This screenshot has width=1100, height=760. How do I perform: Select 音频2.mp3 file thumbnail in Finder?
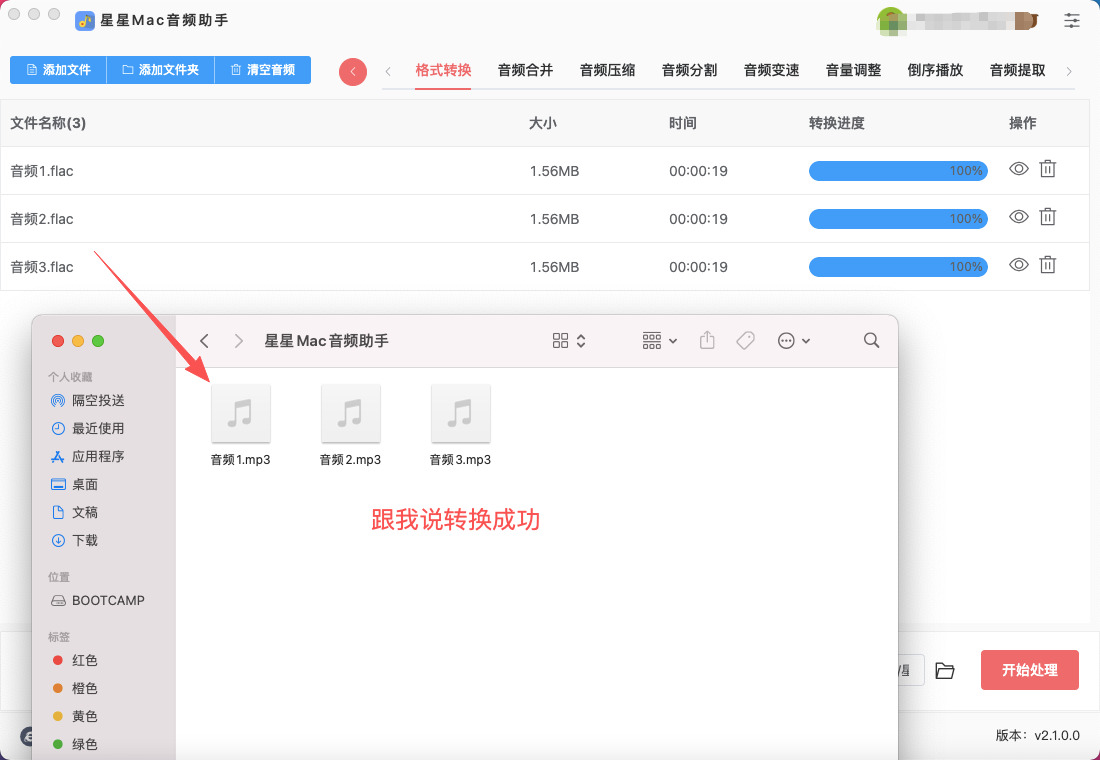pyautogui.click(x=350, y=414)
